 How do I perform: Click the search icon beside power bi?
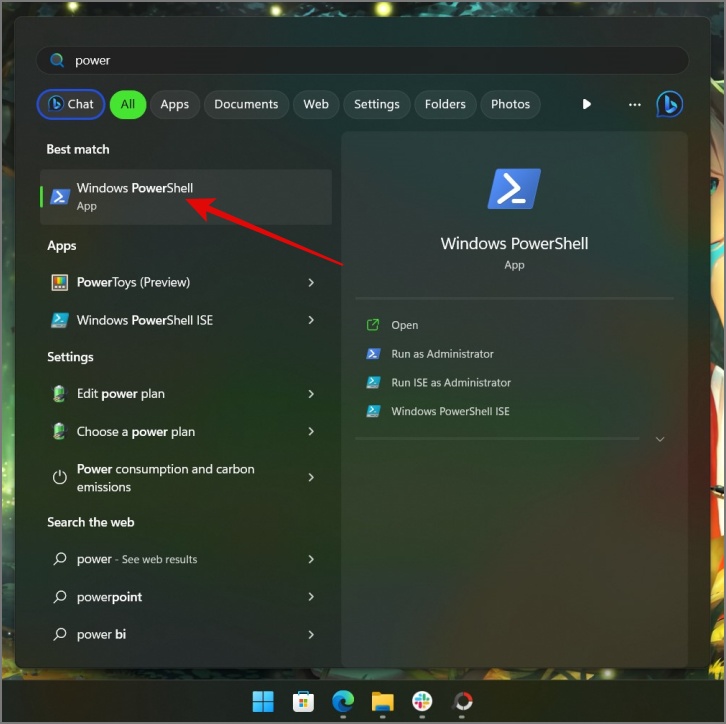(60, 634)
